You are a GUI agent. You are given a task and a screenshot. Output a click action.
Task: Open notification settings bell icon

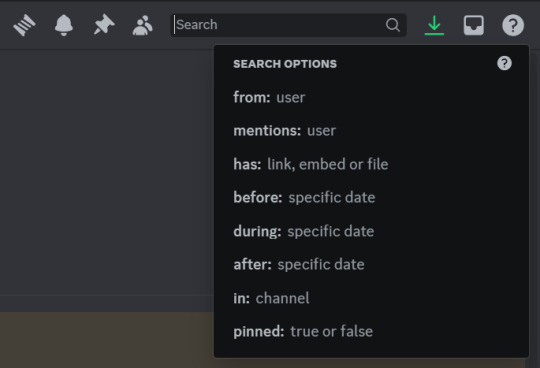click(x=64, y=25)
